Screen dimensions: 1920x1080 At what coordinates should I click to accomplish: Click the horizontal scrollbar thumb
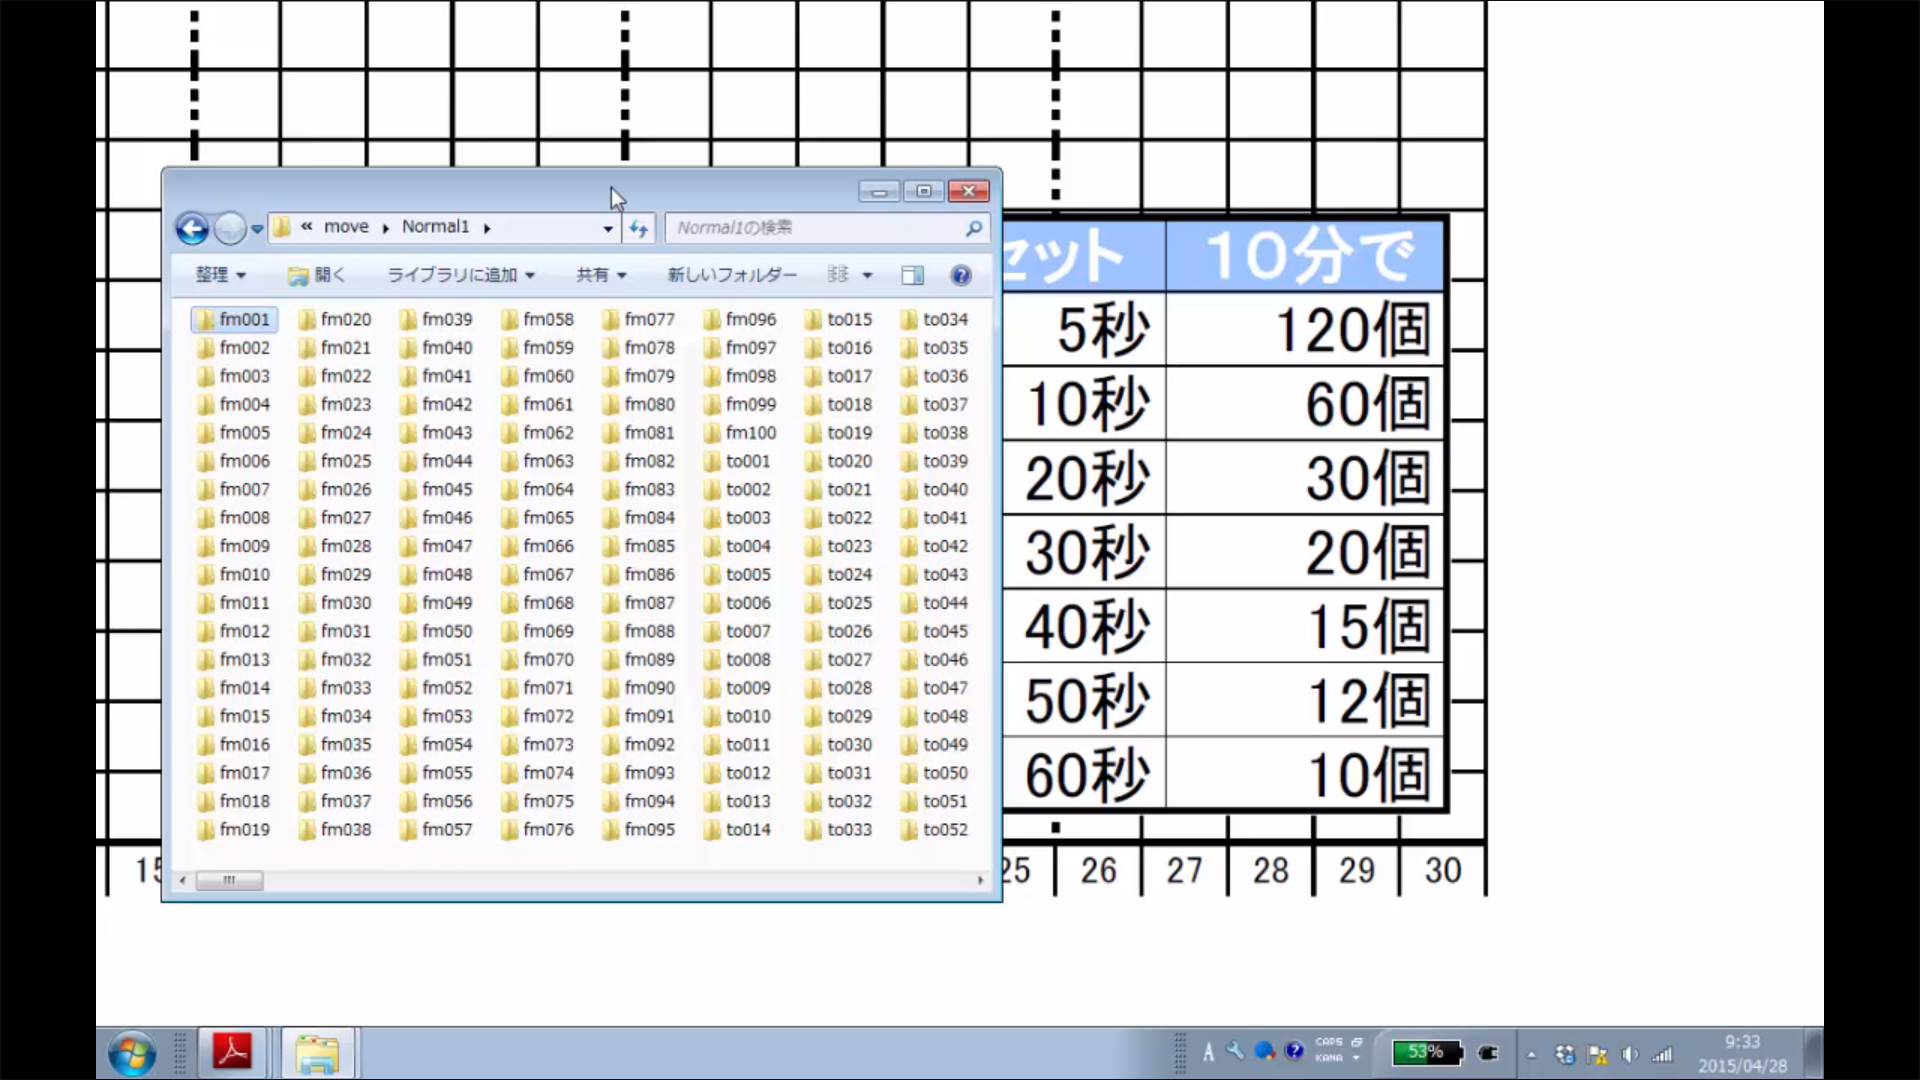229,880
